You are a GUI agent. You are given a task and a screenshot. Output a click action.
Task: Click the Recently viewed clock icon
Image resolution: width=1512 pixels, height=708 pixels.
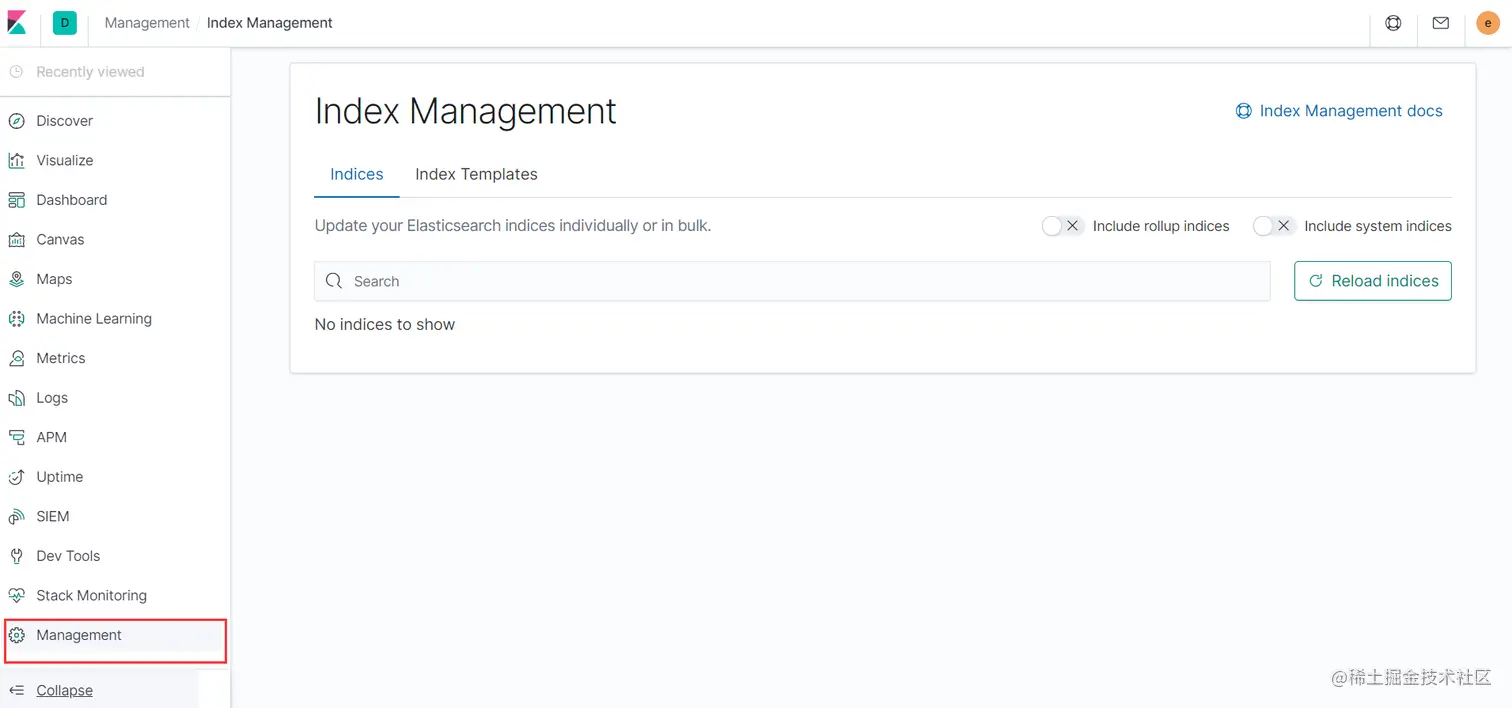point(16,72)
